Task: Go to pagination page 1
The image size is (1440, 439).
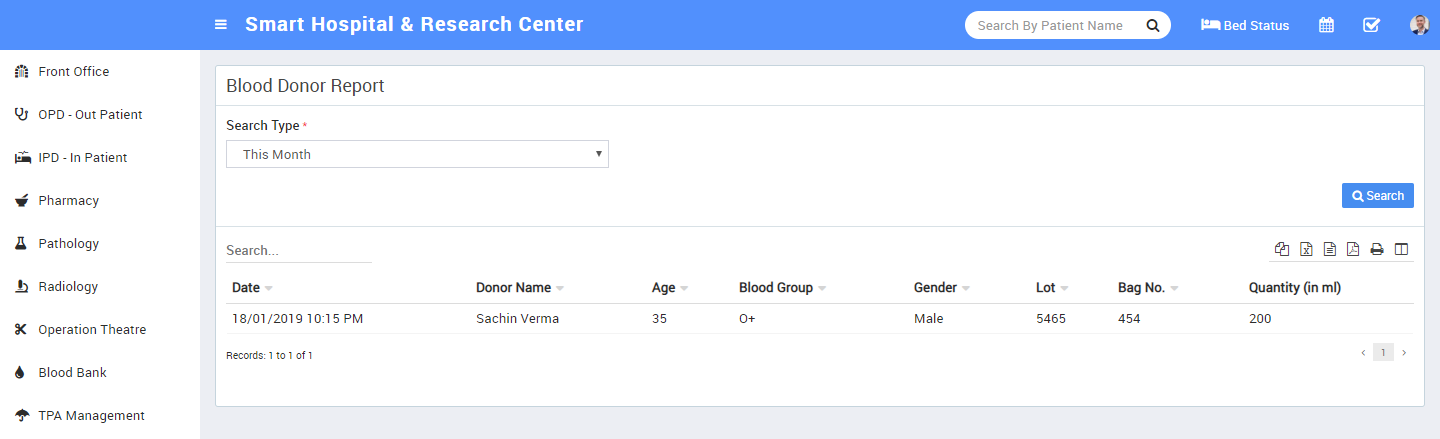Action: click(x=1383, y=352)
